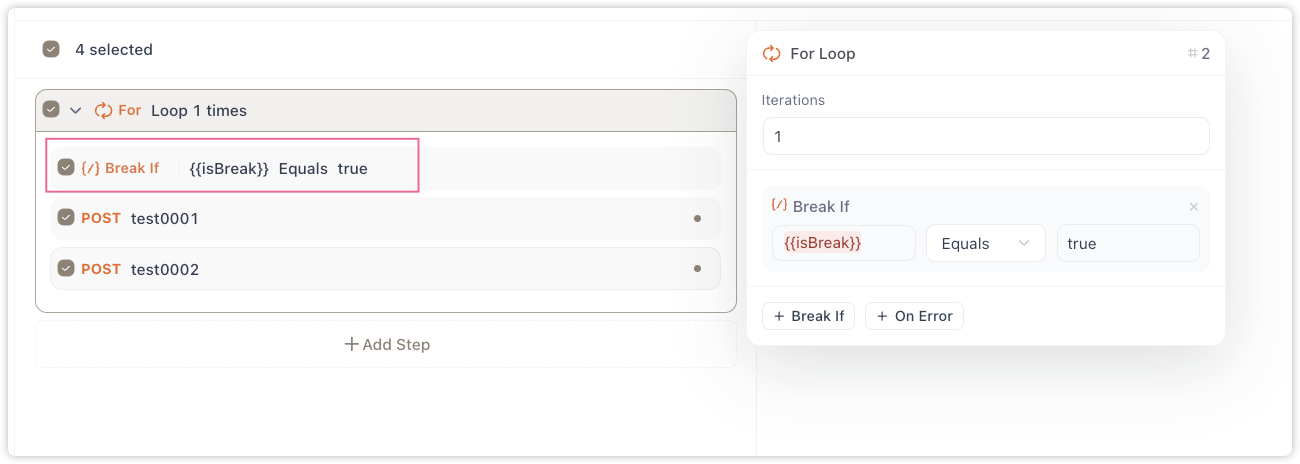Remove the Break If condition with x
The image size is (1300, 464).
[x=1193, y=207]
